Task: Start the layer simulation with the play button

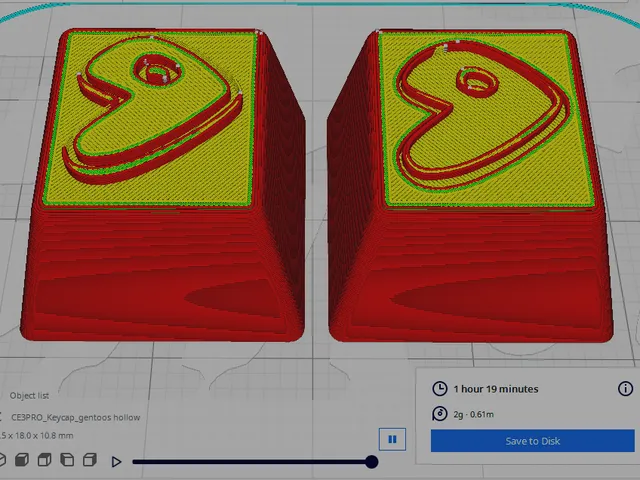Action: [116, 462]
